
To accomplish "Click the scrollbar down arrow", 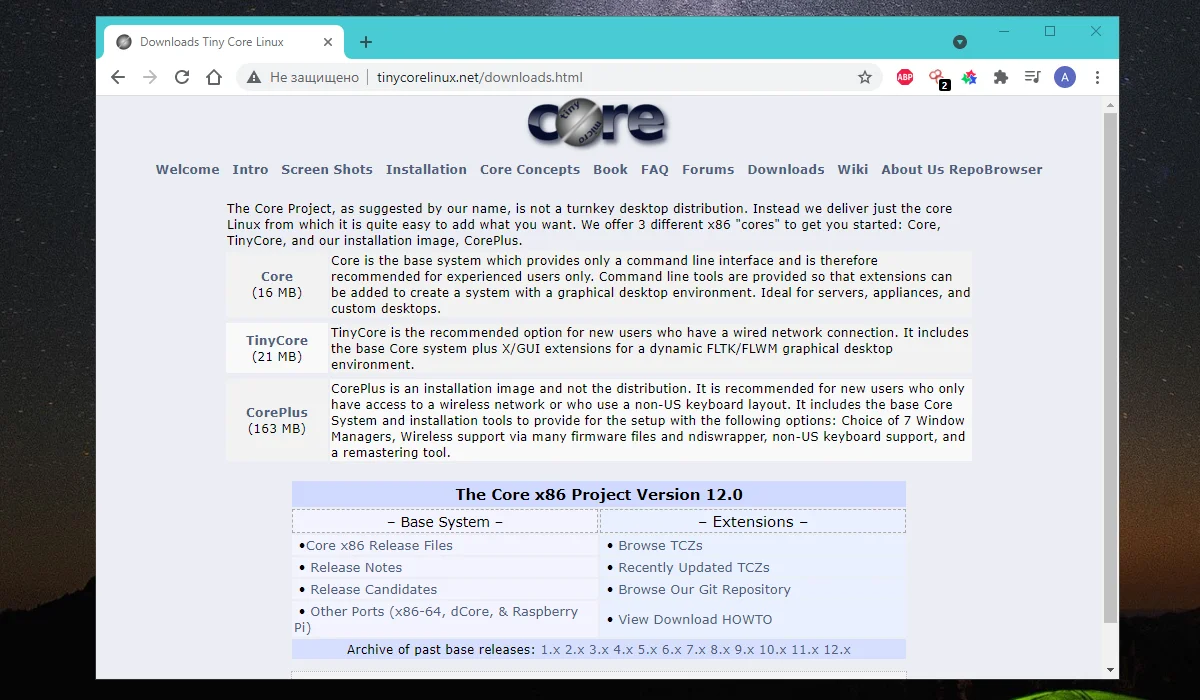I will click(1110, 669).
